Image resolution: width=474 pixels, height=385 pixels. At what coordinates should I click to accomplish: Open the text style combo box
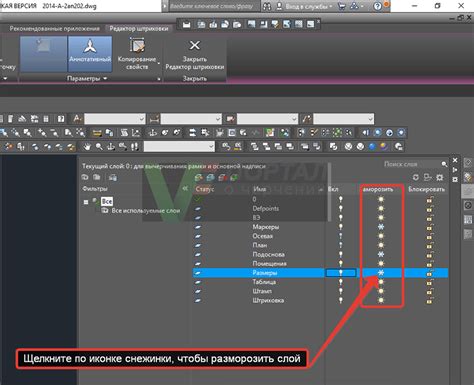(x=115, y=119)
